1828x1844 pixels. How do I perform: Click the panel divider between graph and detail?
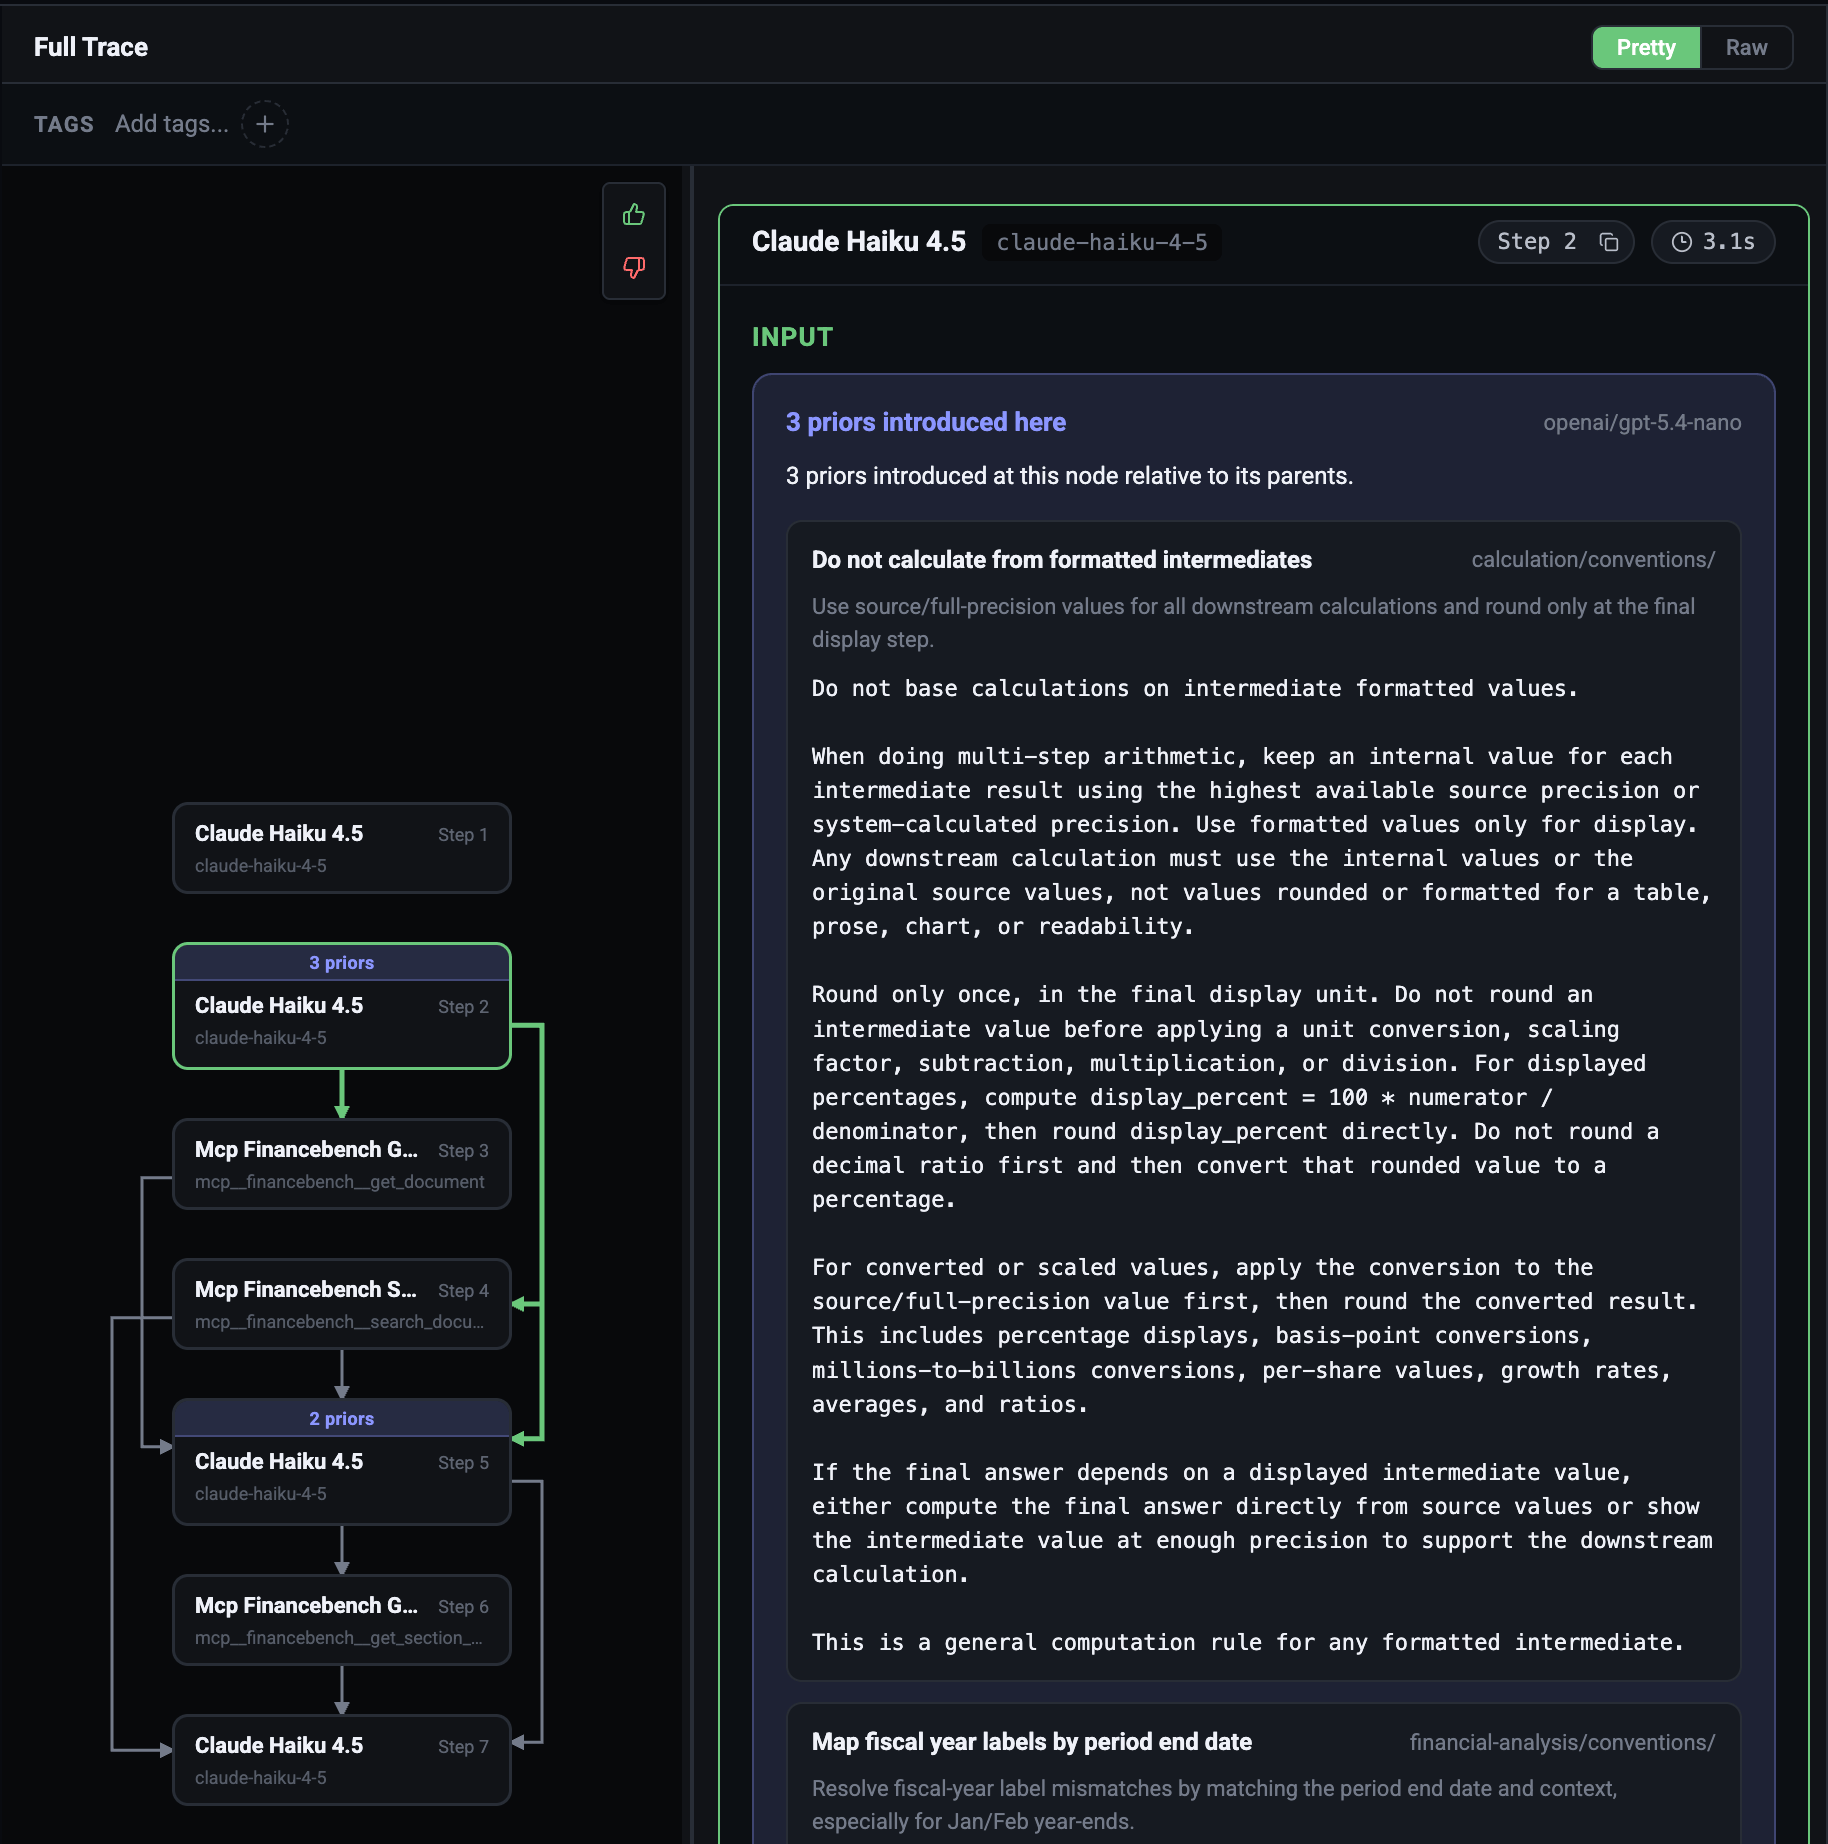[x=692, y=1004]
